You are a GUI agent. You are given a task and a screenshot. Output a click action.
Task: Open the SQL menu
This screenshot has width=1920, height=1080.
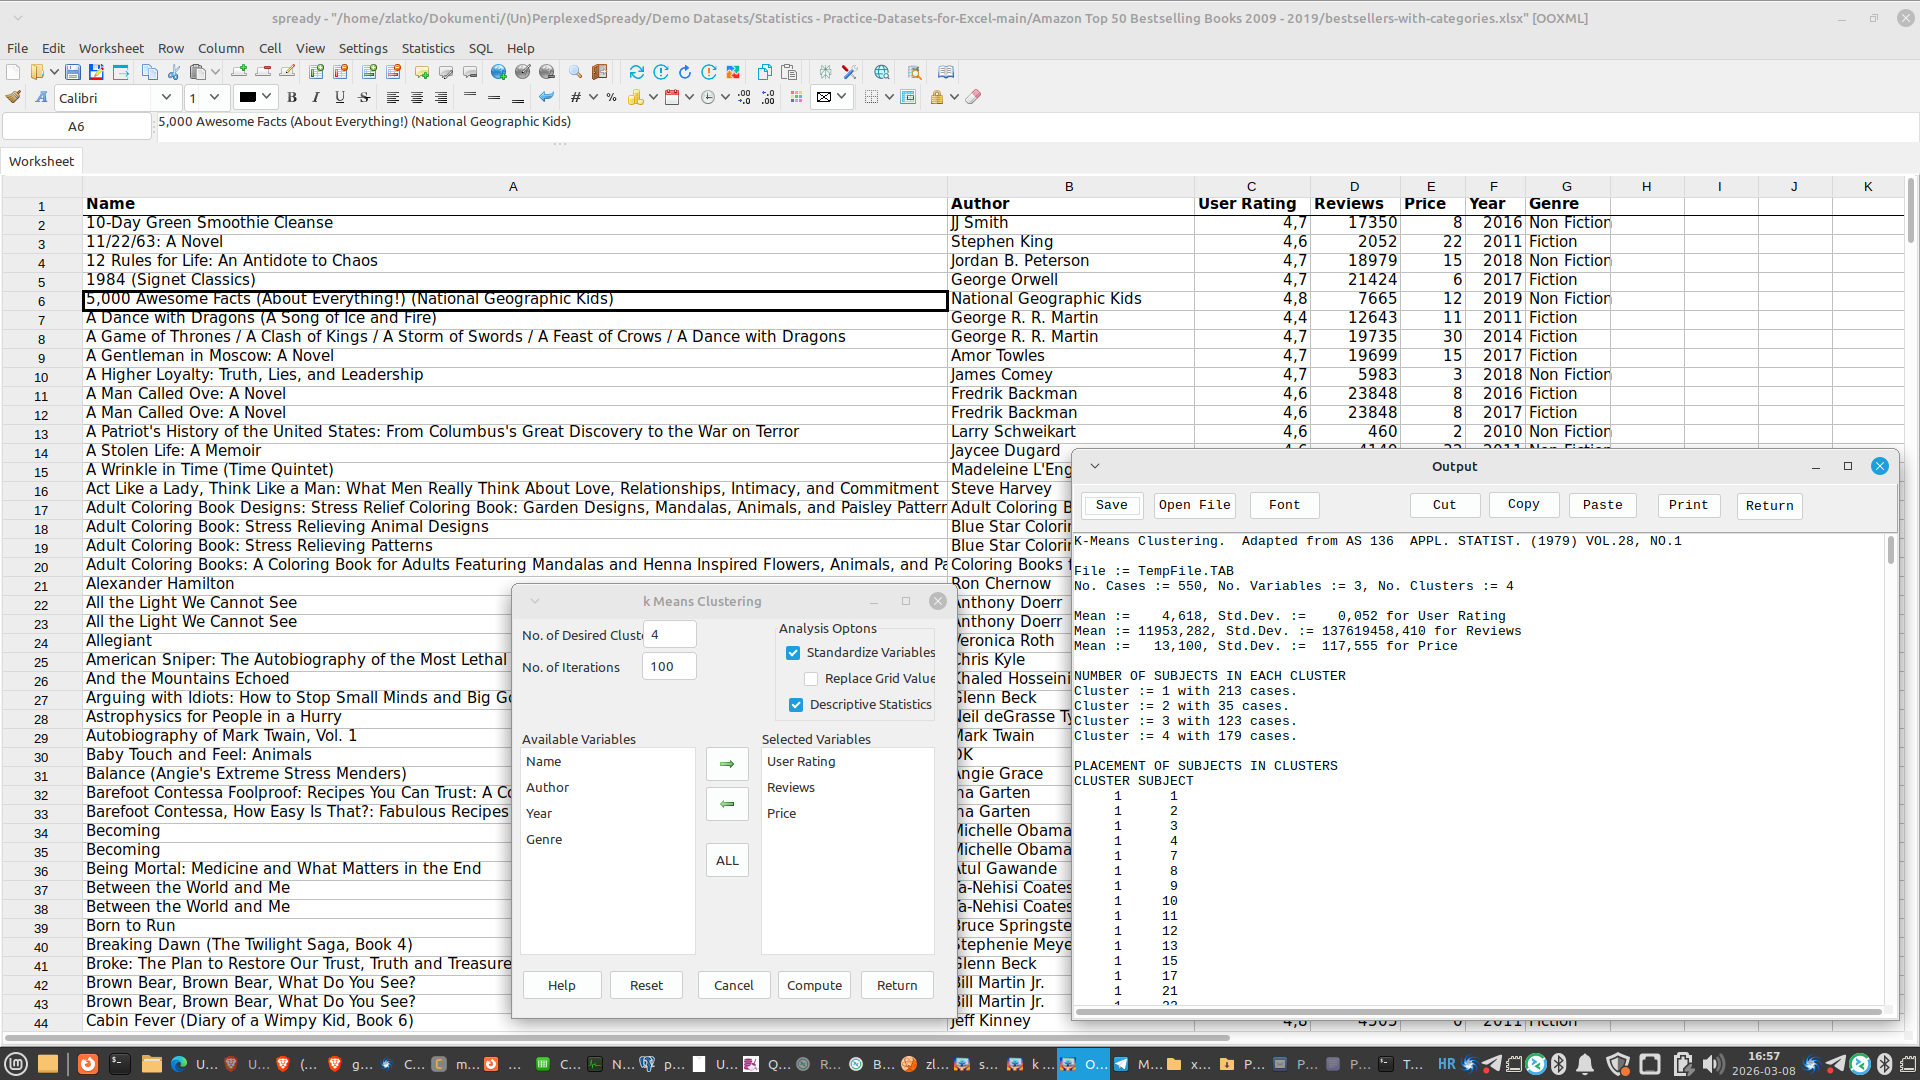tap(480, 48)
